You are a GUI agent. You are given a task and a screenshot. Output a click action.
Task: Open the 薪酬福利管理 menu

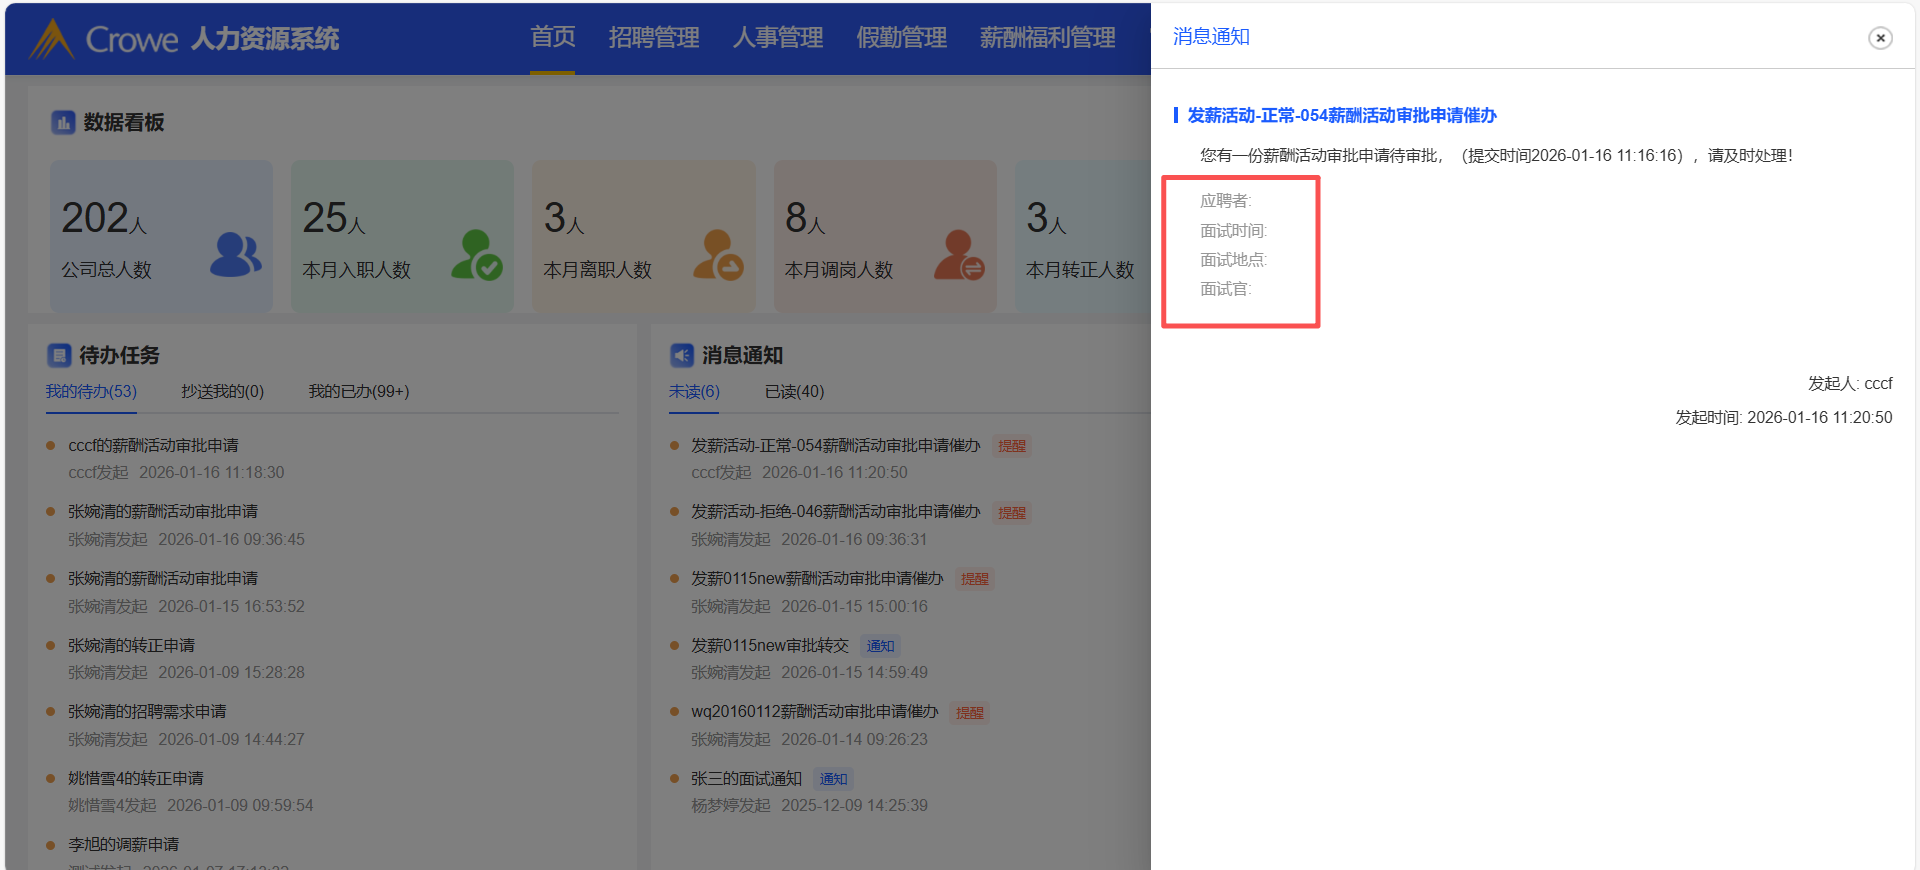(x=1048, y=37)
